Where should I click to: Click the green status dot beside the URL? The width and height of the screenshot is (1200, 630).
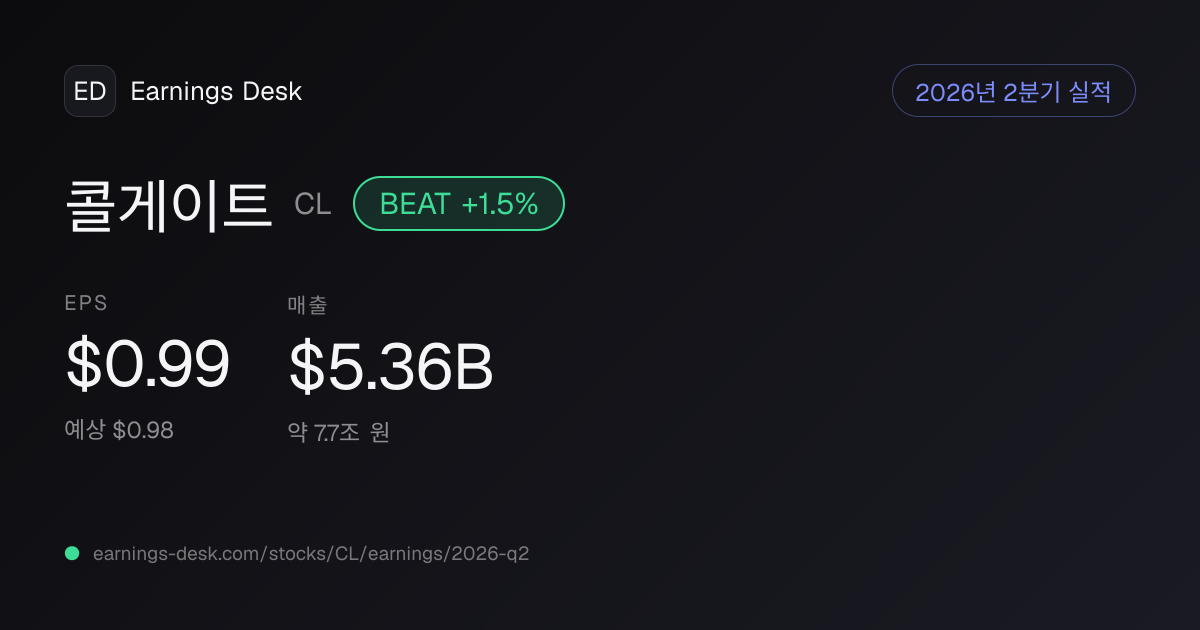click(x=72, y=553)
